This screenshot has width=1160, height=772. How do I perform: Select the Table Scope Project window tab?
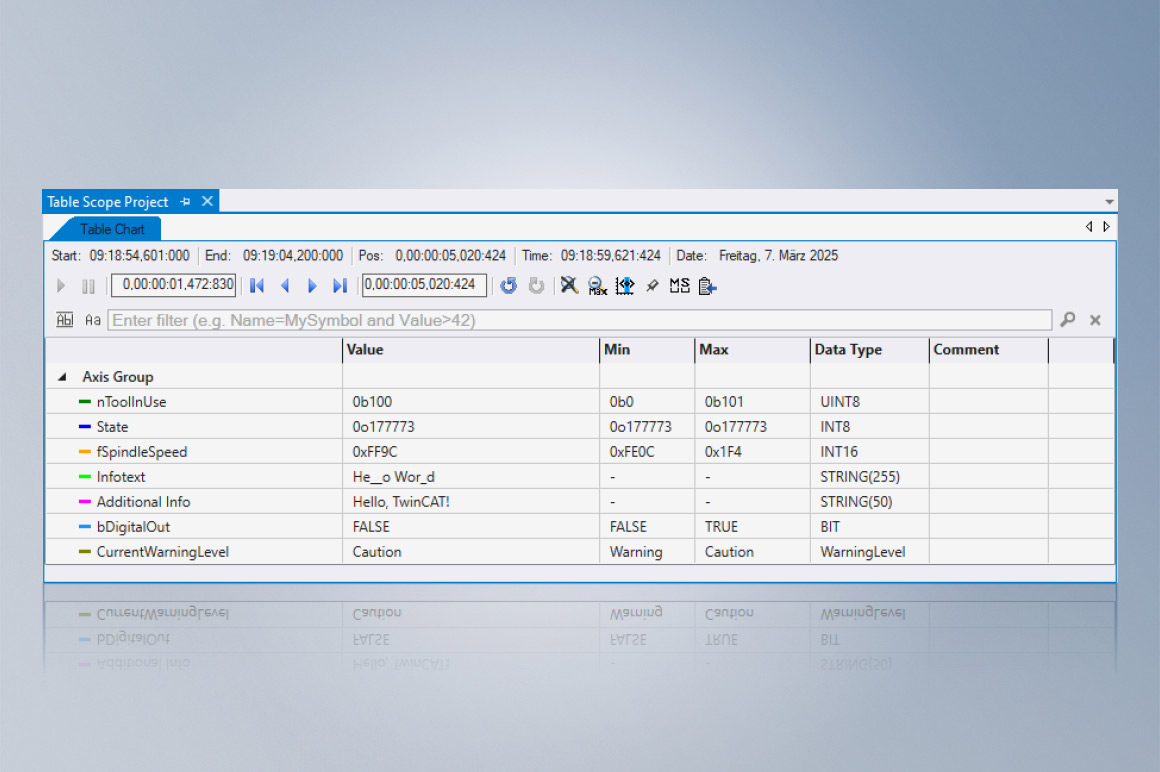point(108,202)
